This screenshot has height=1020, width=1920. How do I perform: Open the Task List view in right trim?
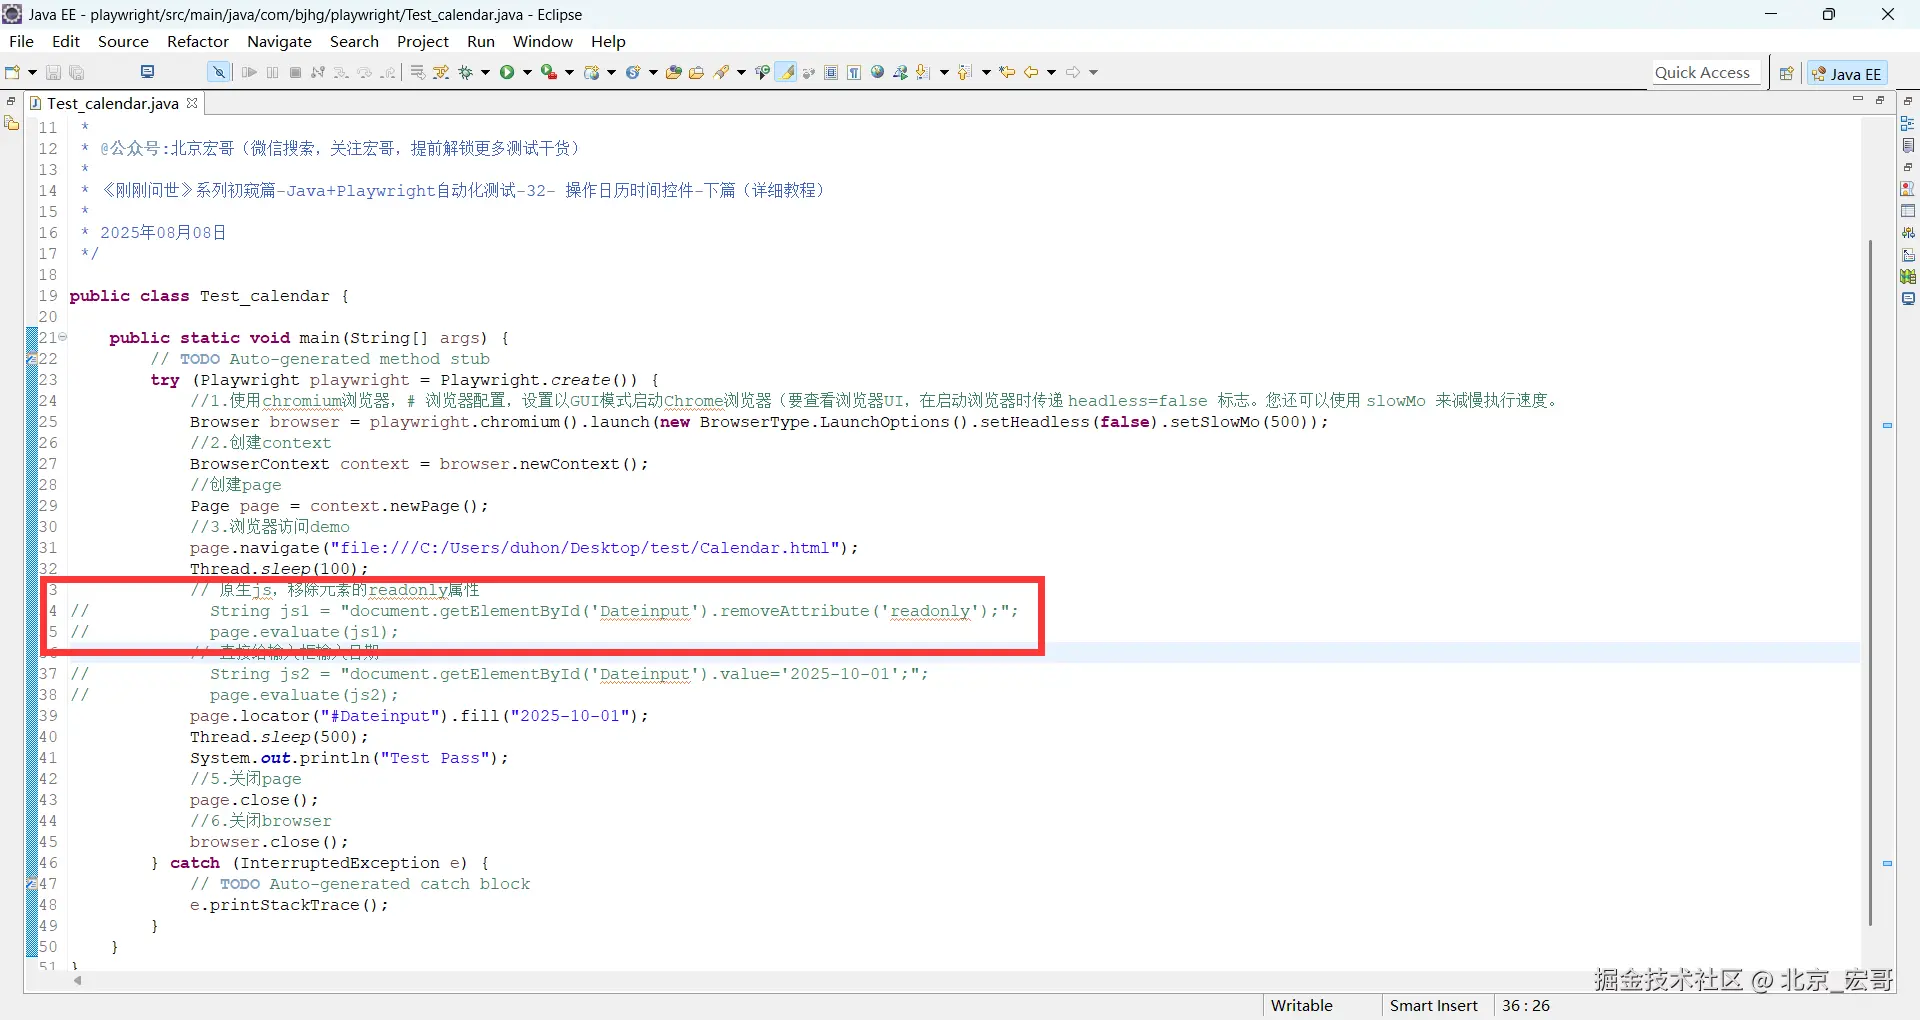(x=1908, y=145)
